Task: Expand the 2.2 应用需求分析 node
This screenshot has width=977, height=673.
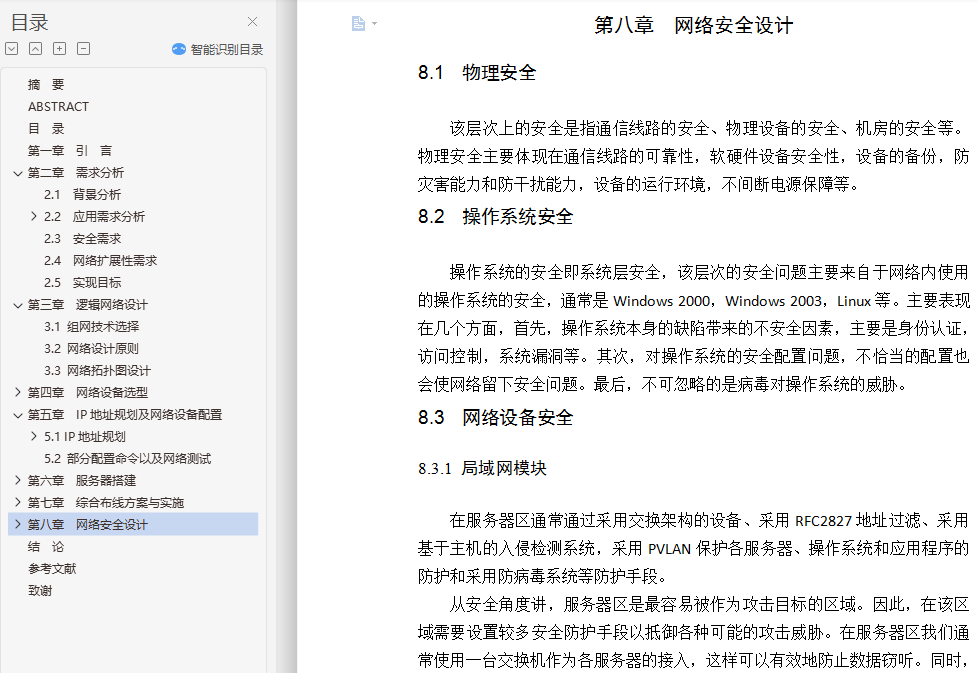Action: [34, 216]
